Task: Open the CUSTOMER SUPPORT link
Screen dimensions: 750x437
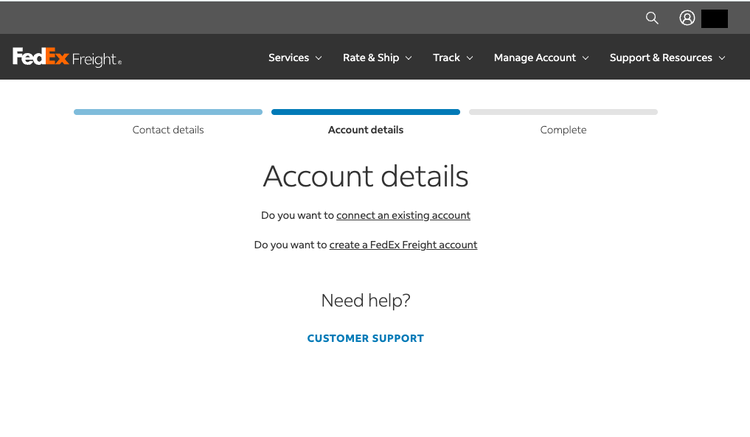Action: tap(365, 339)
